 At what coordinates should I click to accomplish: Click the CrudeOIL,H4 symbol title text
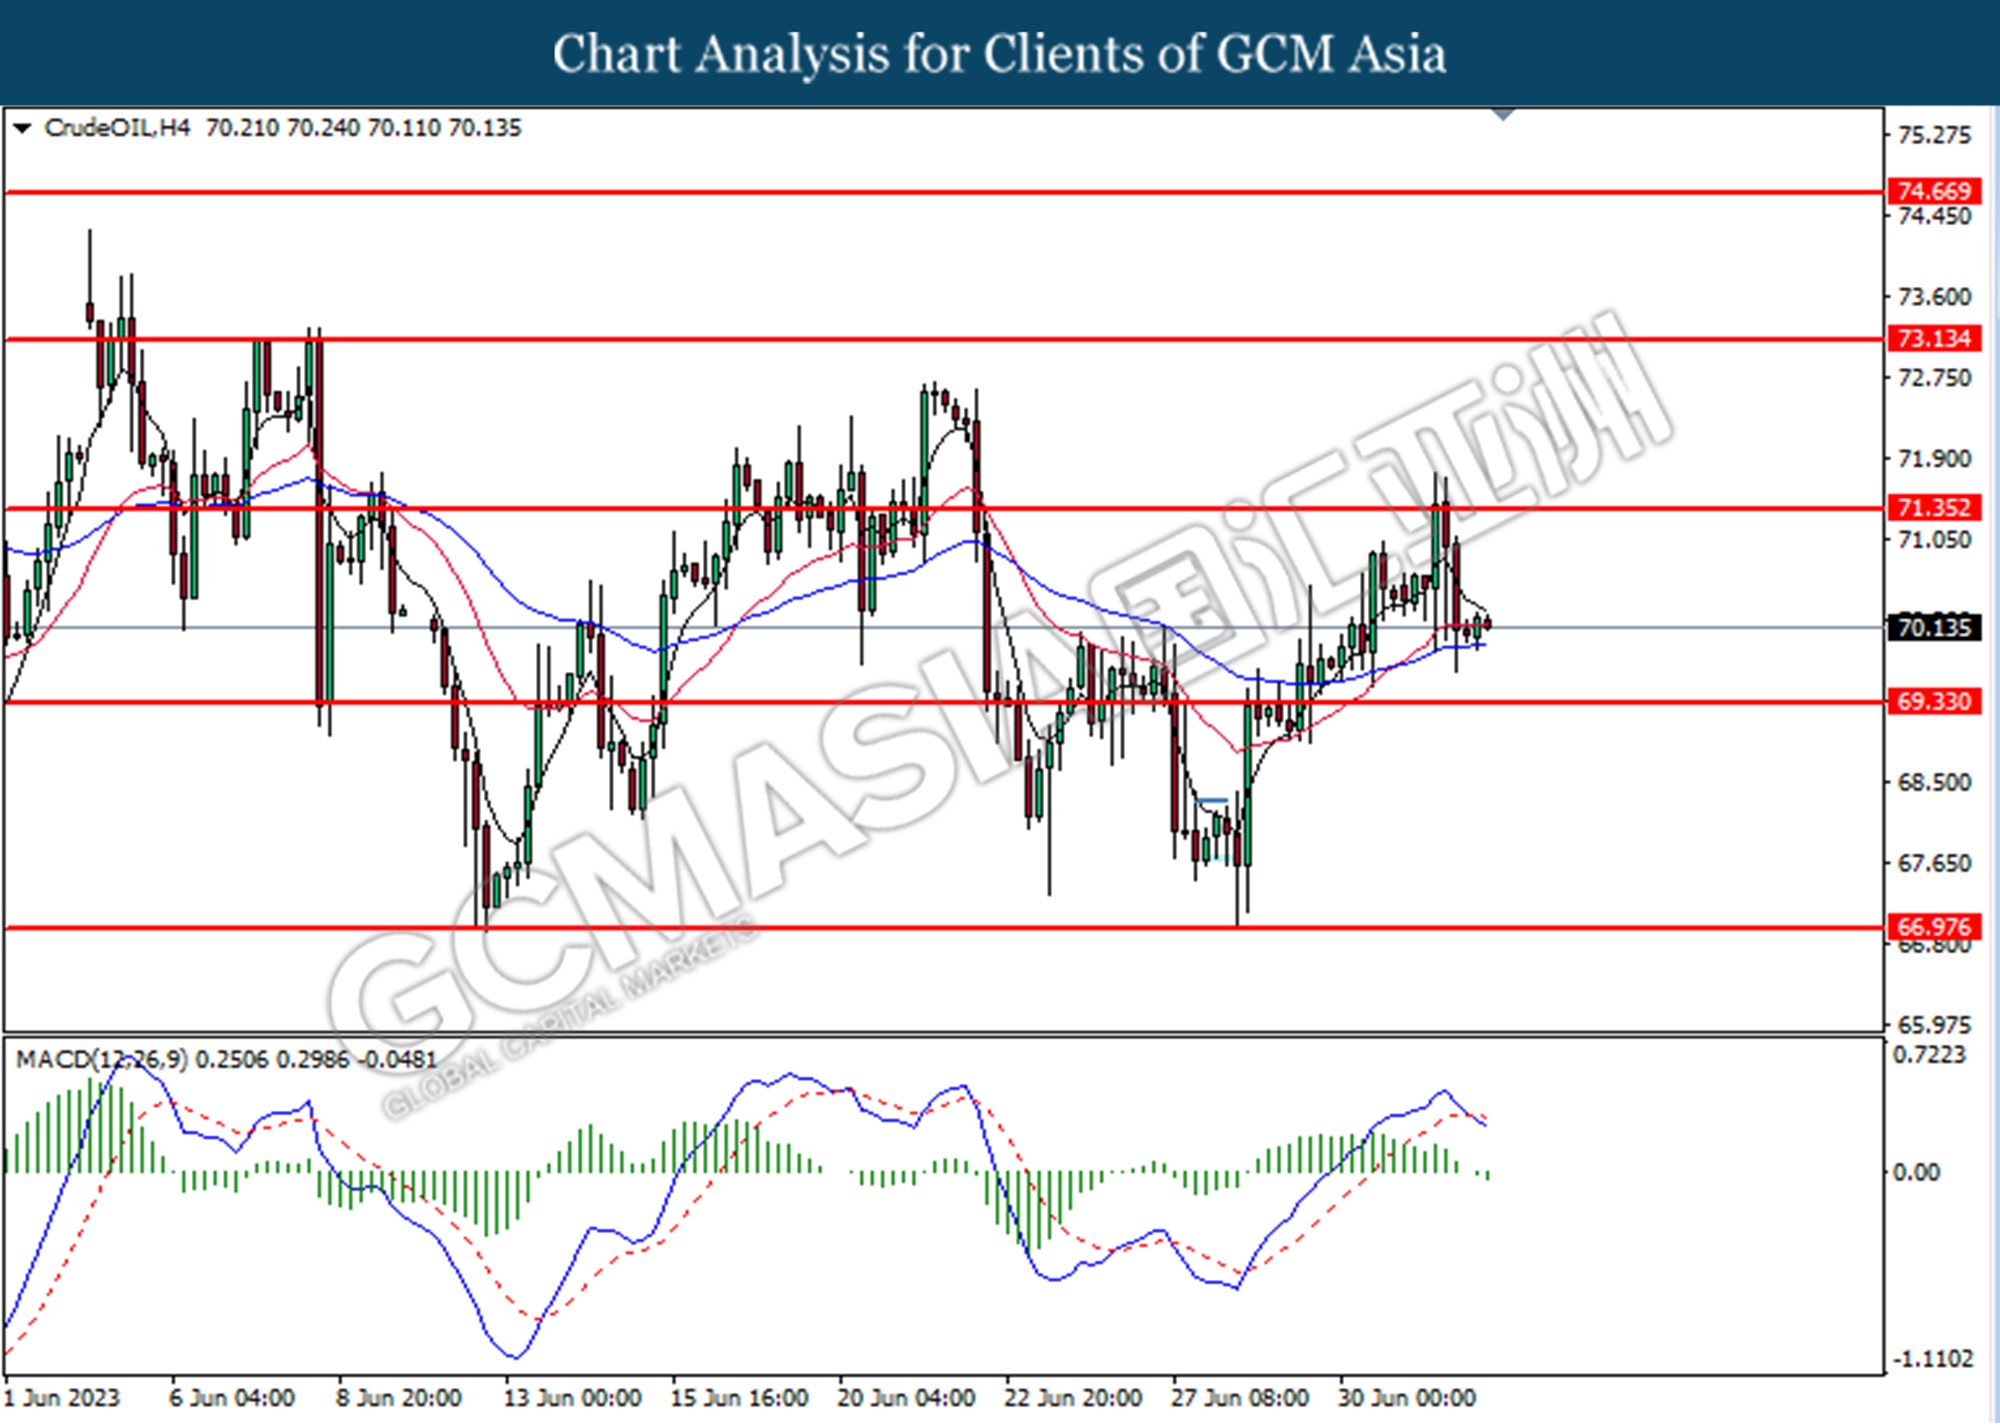click(x=117, y=128)
